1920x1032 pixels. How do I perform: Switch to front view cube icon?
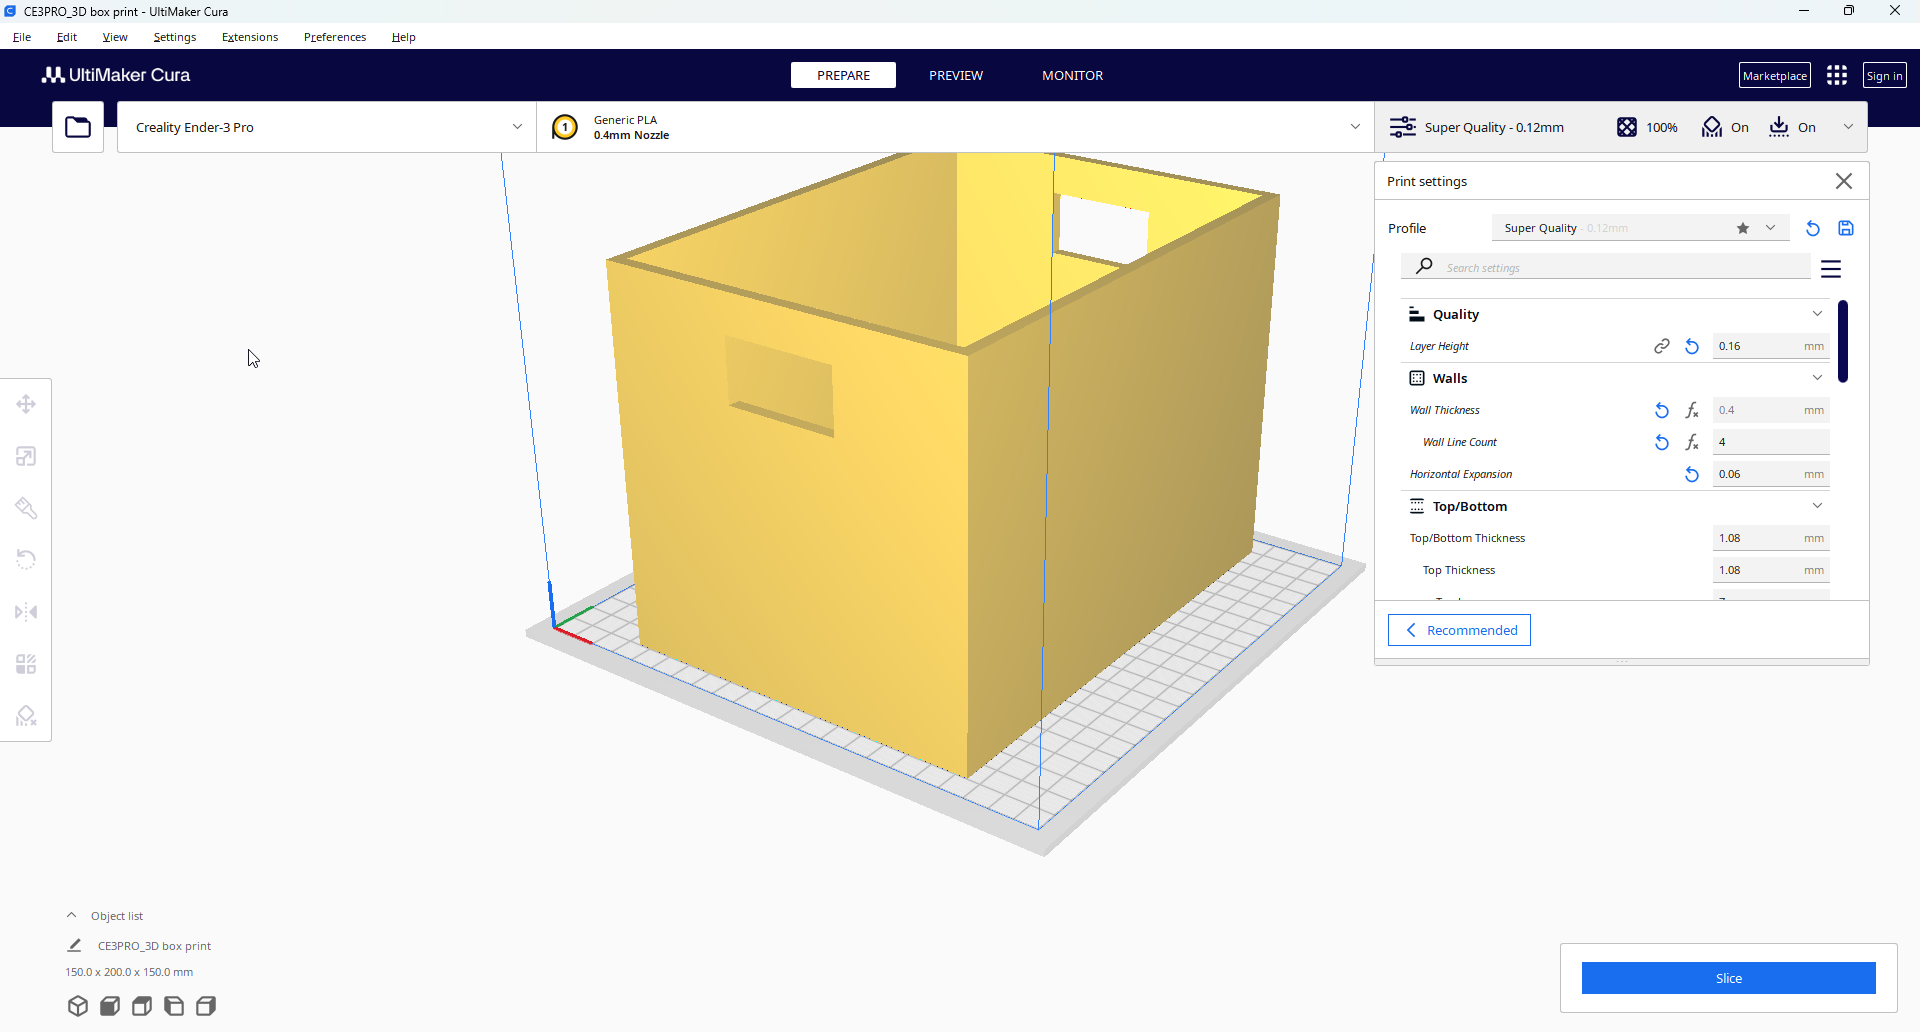[x=110, y=1006]
